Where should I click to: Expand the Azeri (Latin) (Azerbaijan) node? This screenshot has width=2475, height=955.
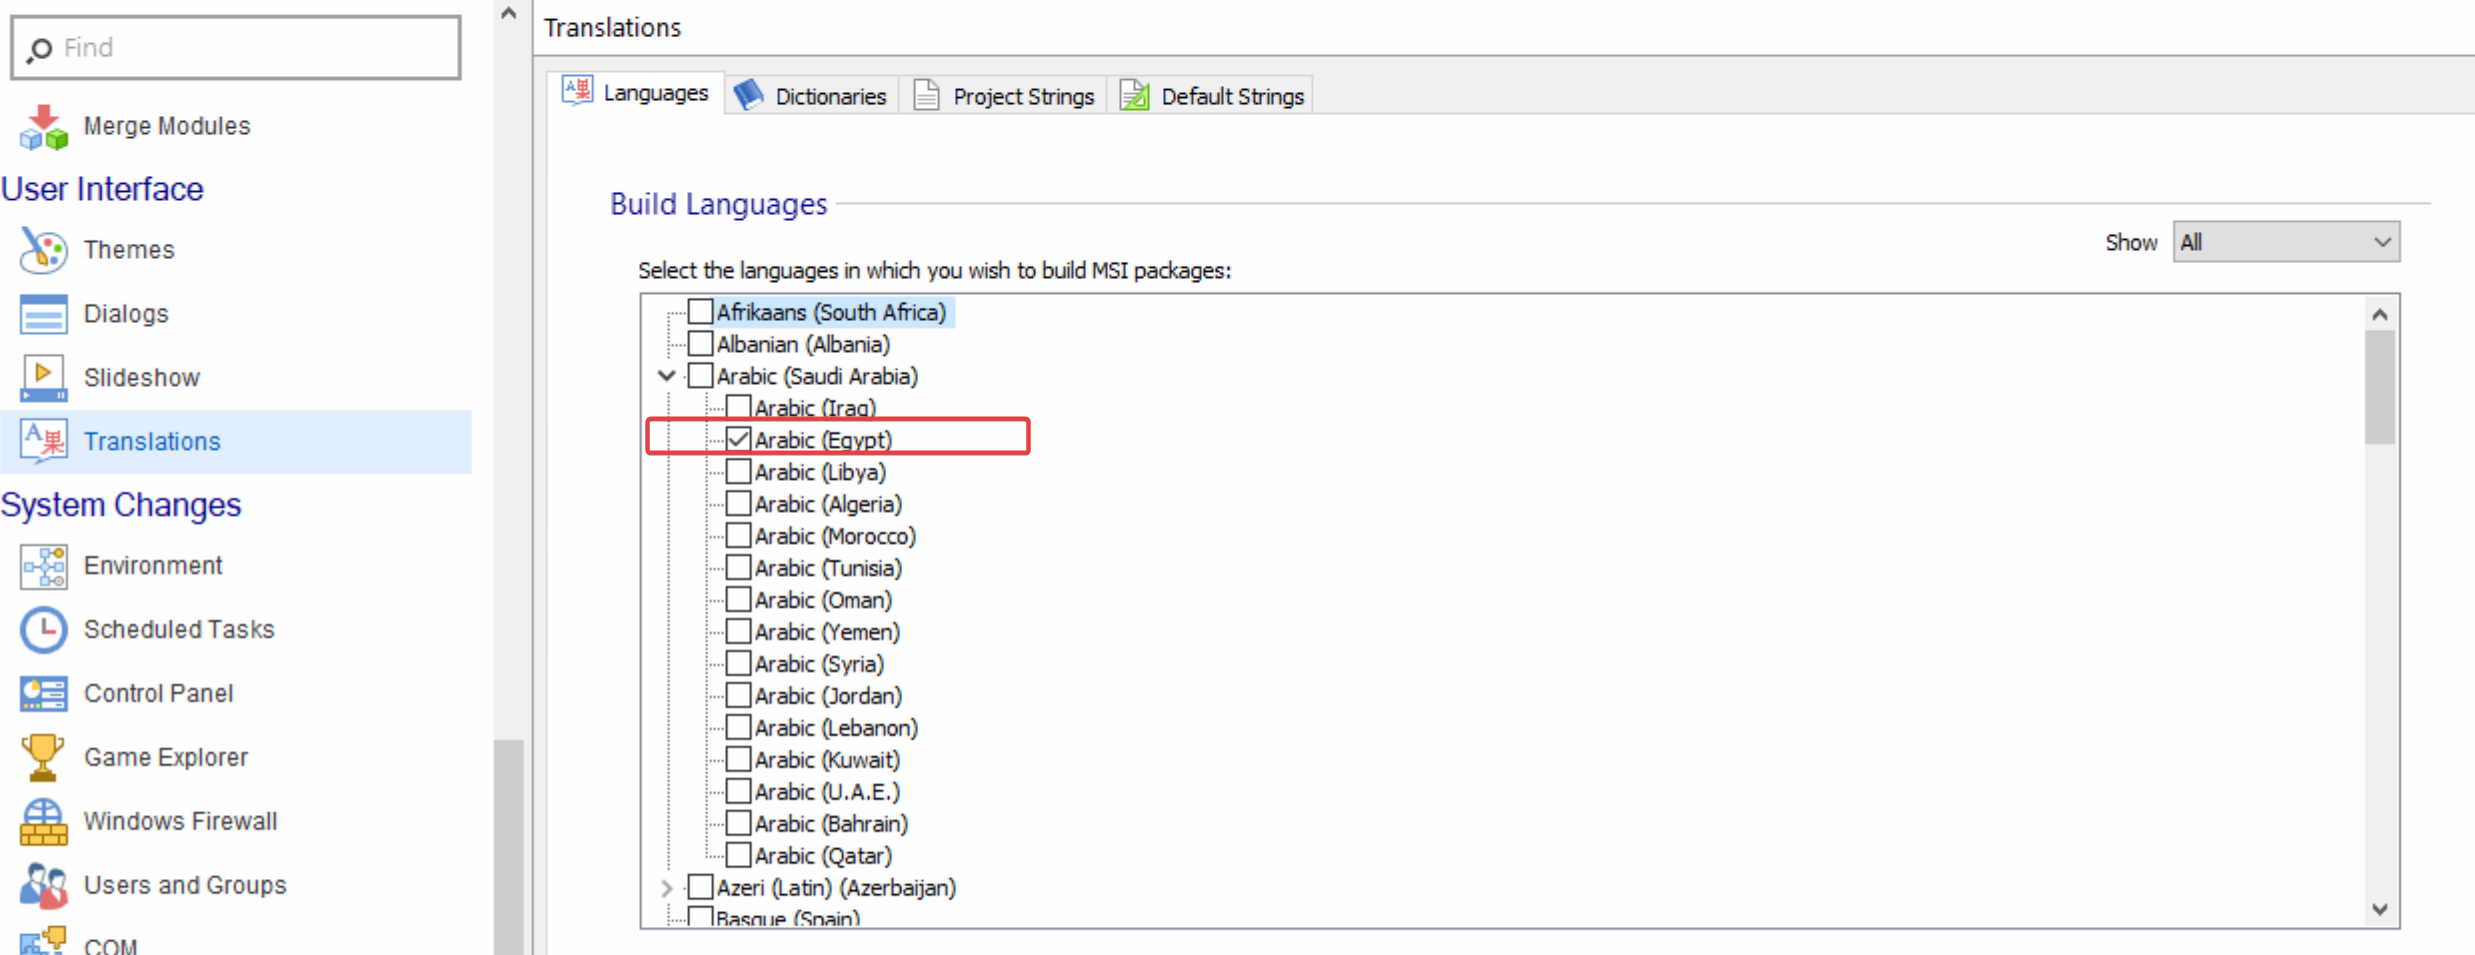click(667, 888)
